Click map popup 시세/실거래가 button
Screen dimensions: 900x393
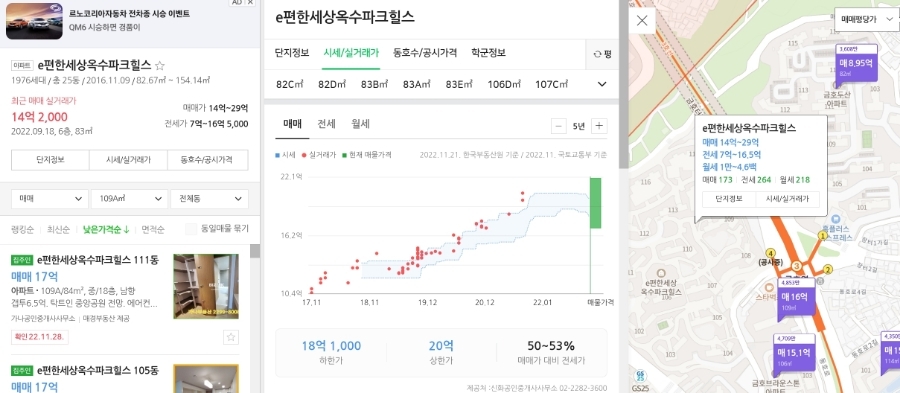pyautogui.click(x=788, y=199)
